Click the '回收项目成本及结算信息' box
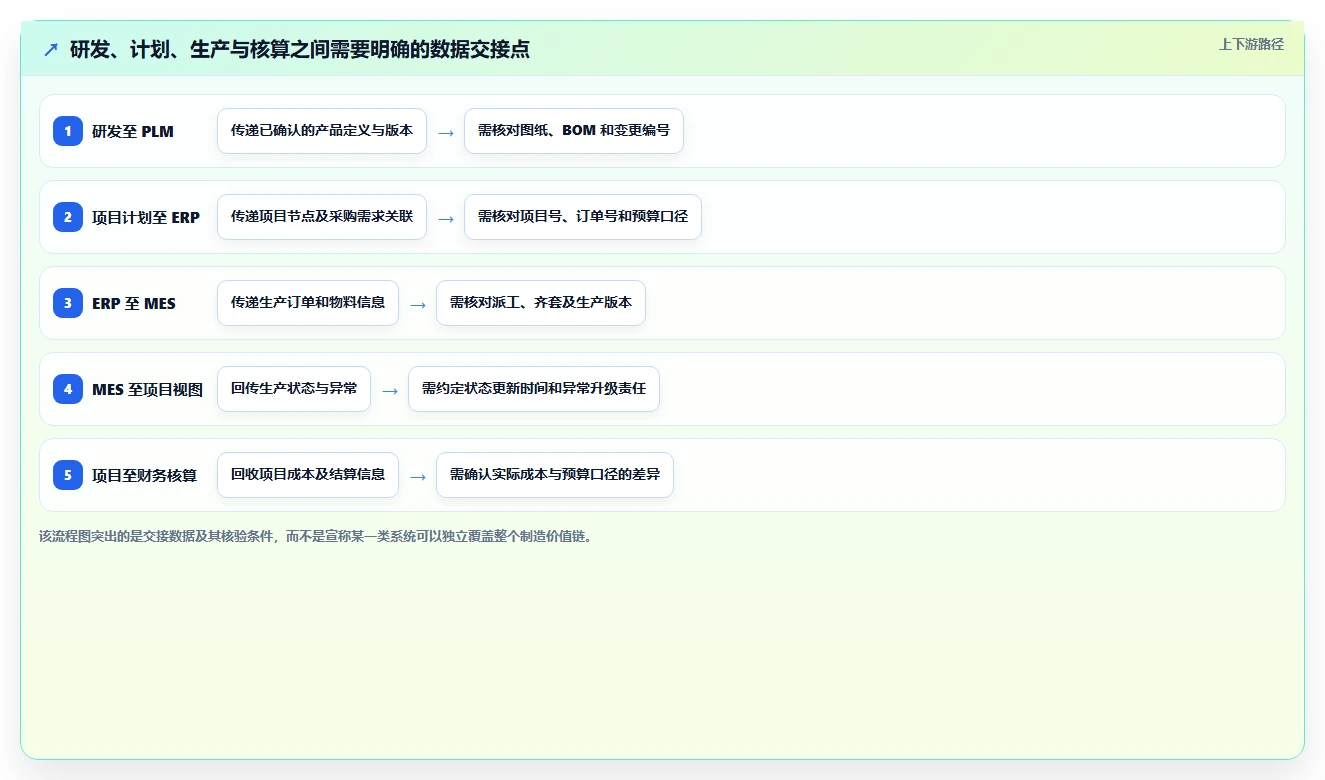 coord(308,475)
